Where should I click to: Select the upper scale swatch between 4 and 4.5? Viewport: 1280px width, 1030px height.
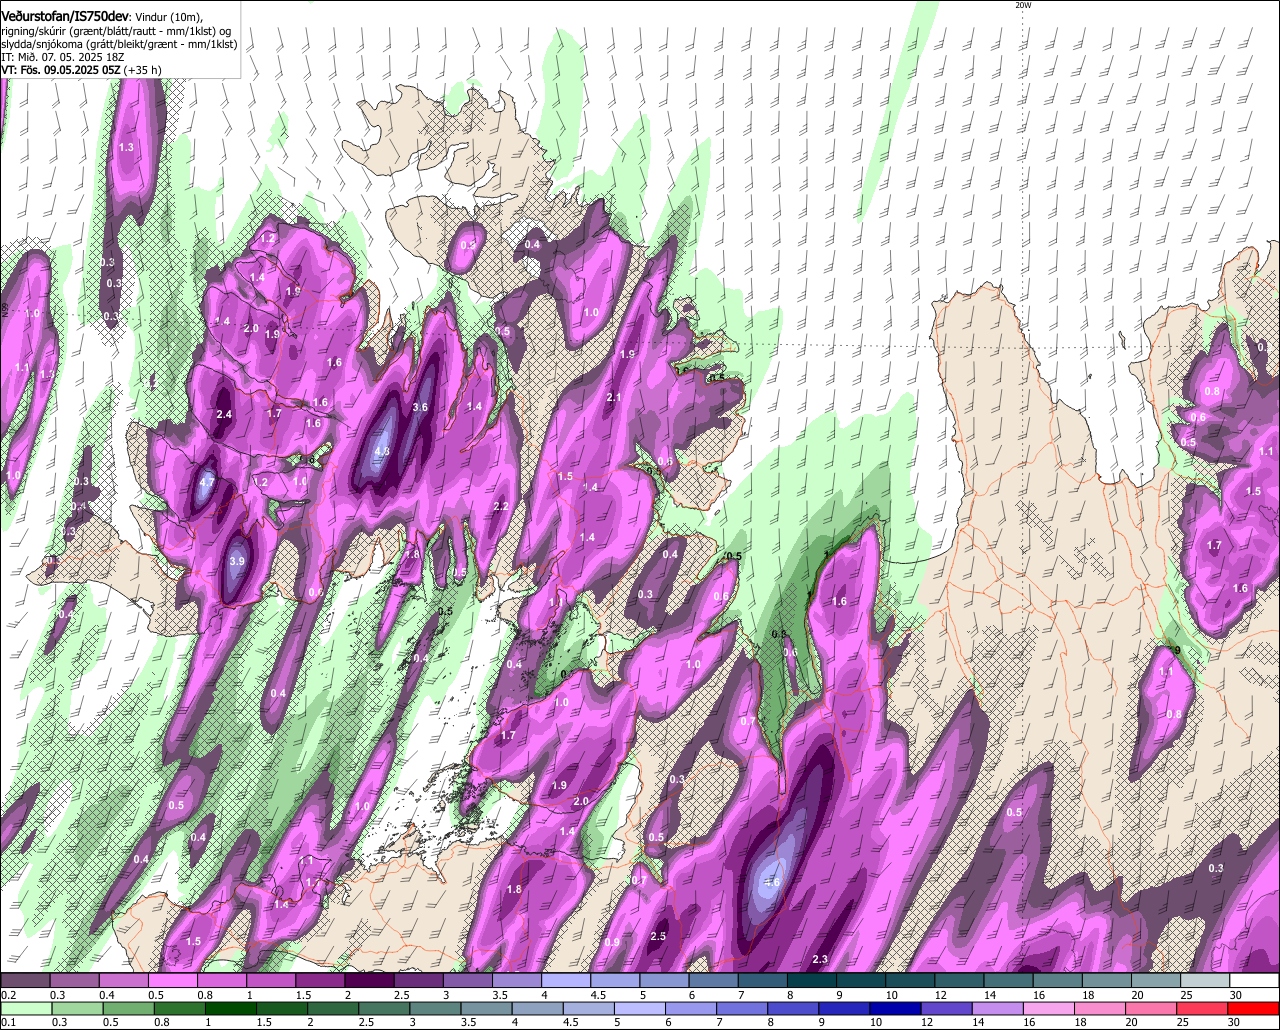coord(566,981)
